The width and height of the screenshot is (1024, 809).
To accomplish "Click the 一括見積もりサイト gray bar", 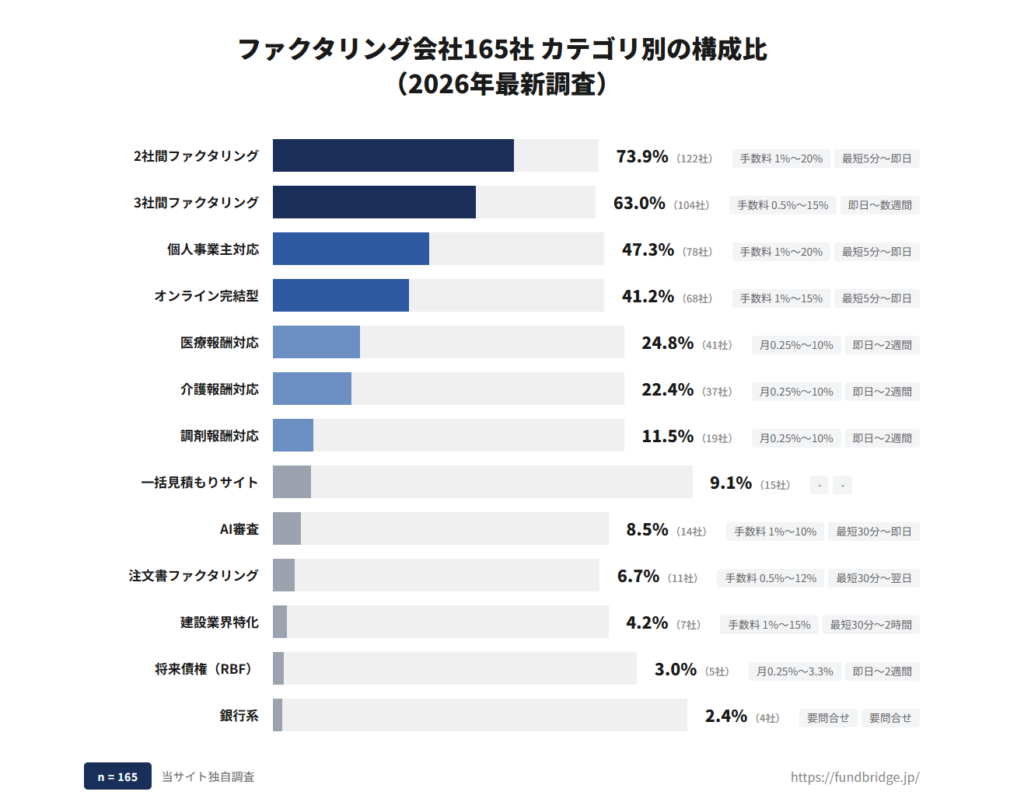I will click(292, 482).
